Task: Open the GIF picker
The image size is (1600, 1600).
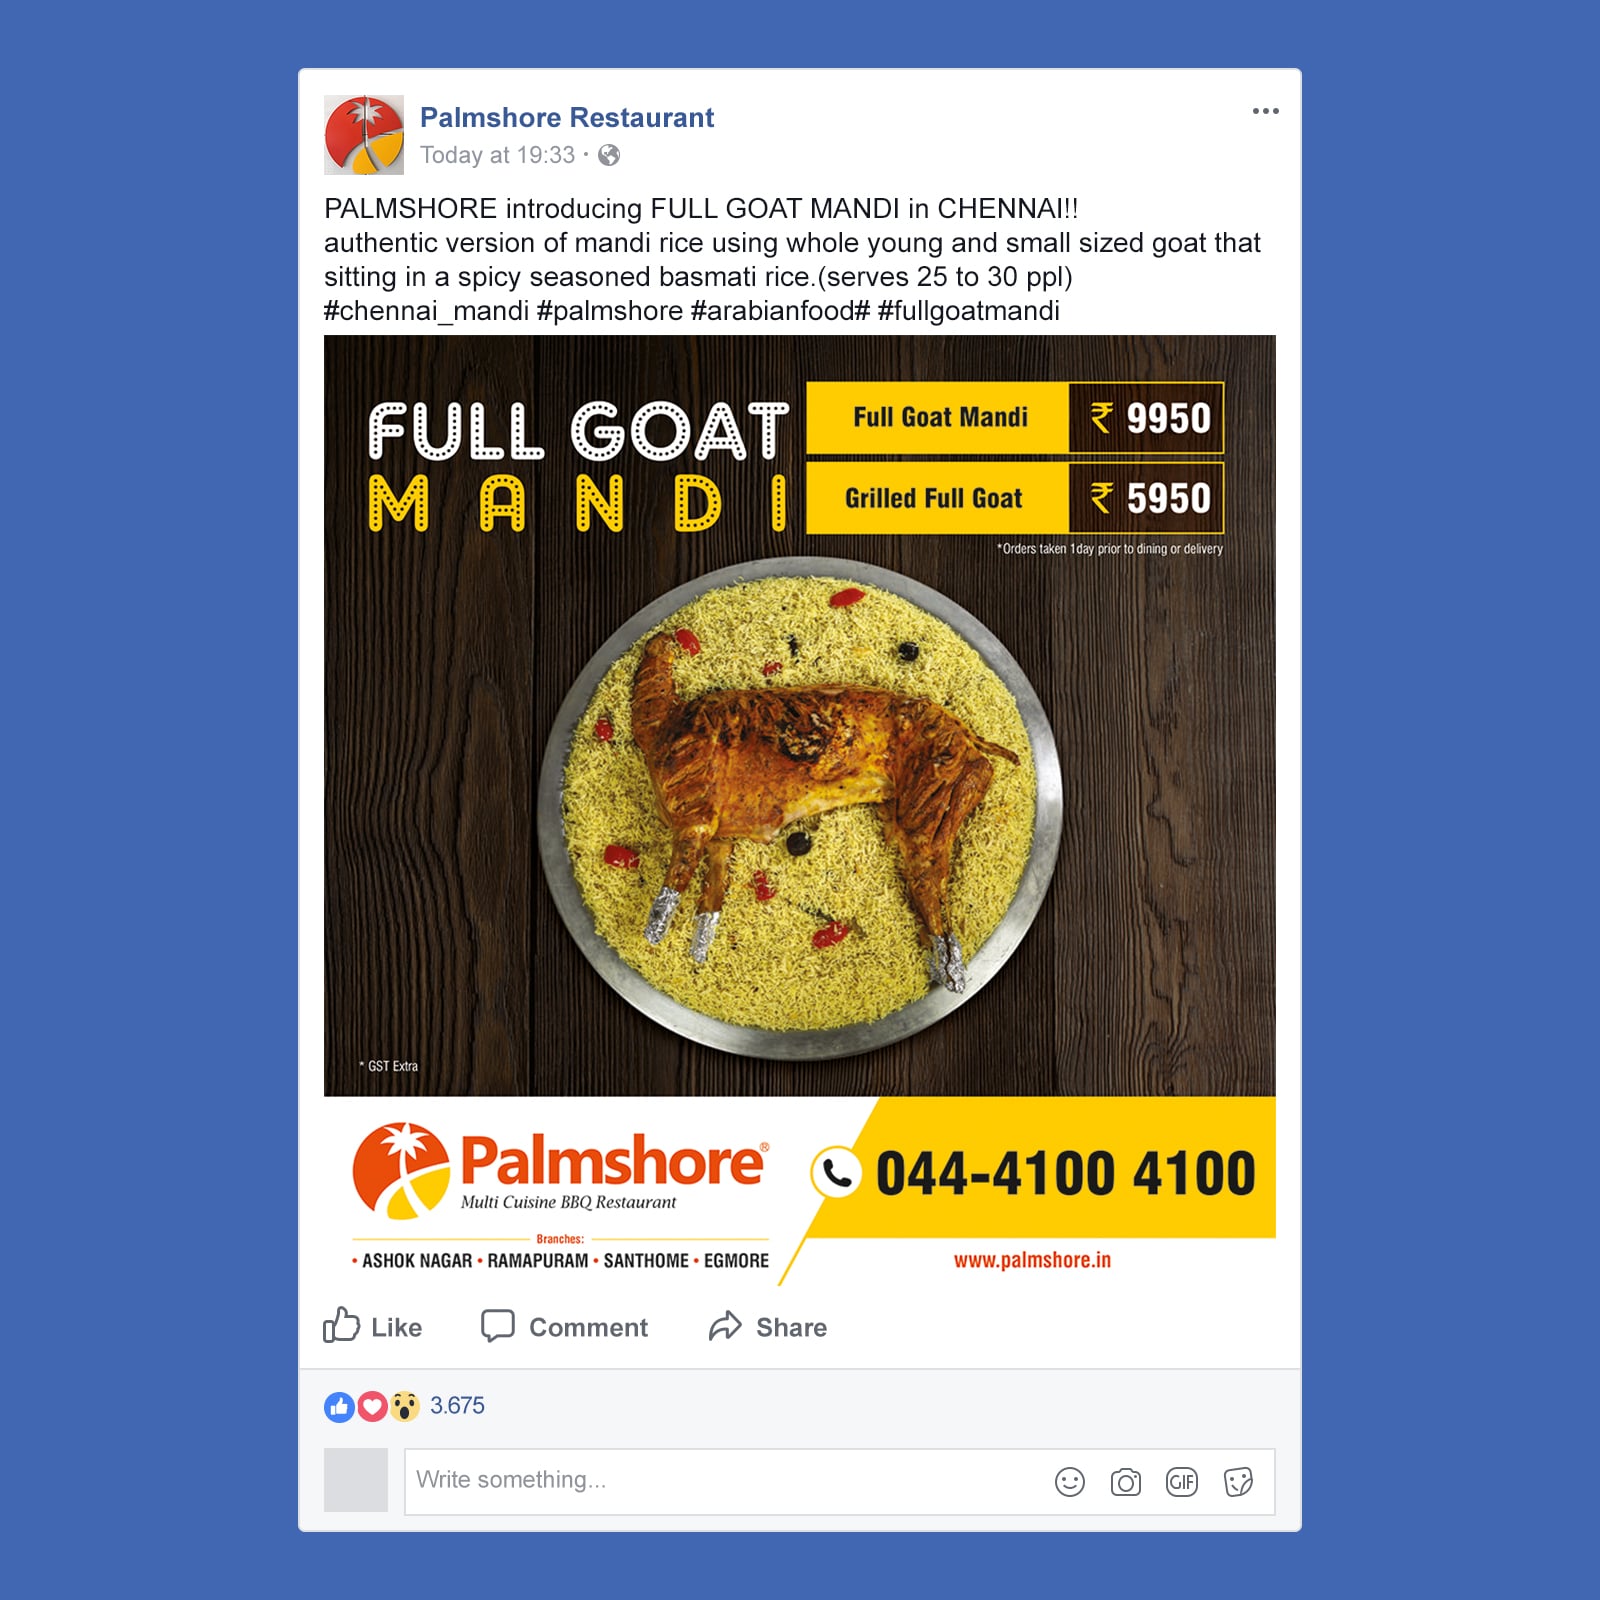Action: [x=1182, y=1482]
